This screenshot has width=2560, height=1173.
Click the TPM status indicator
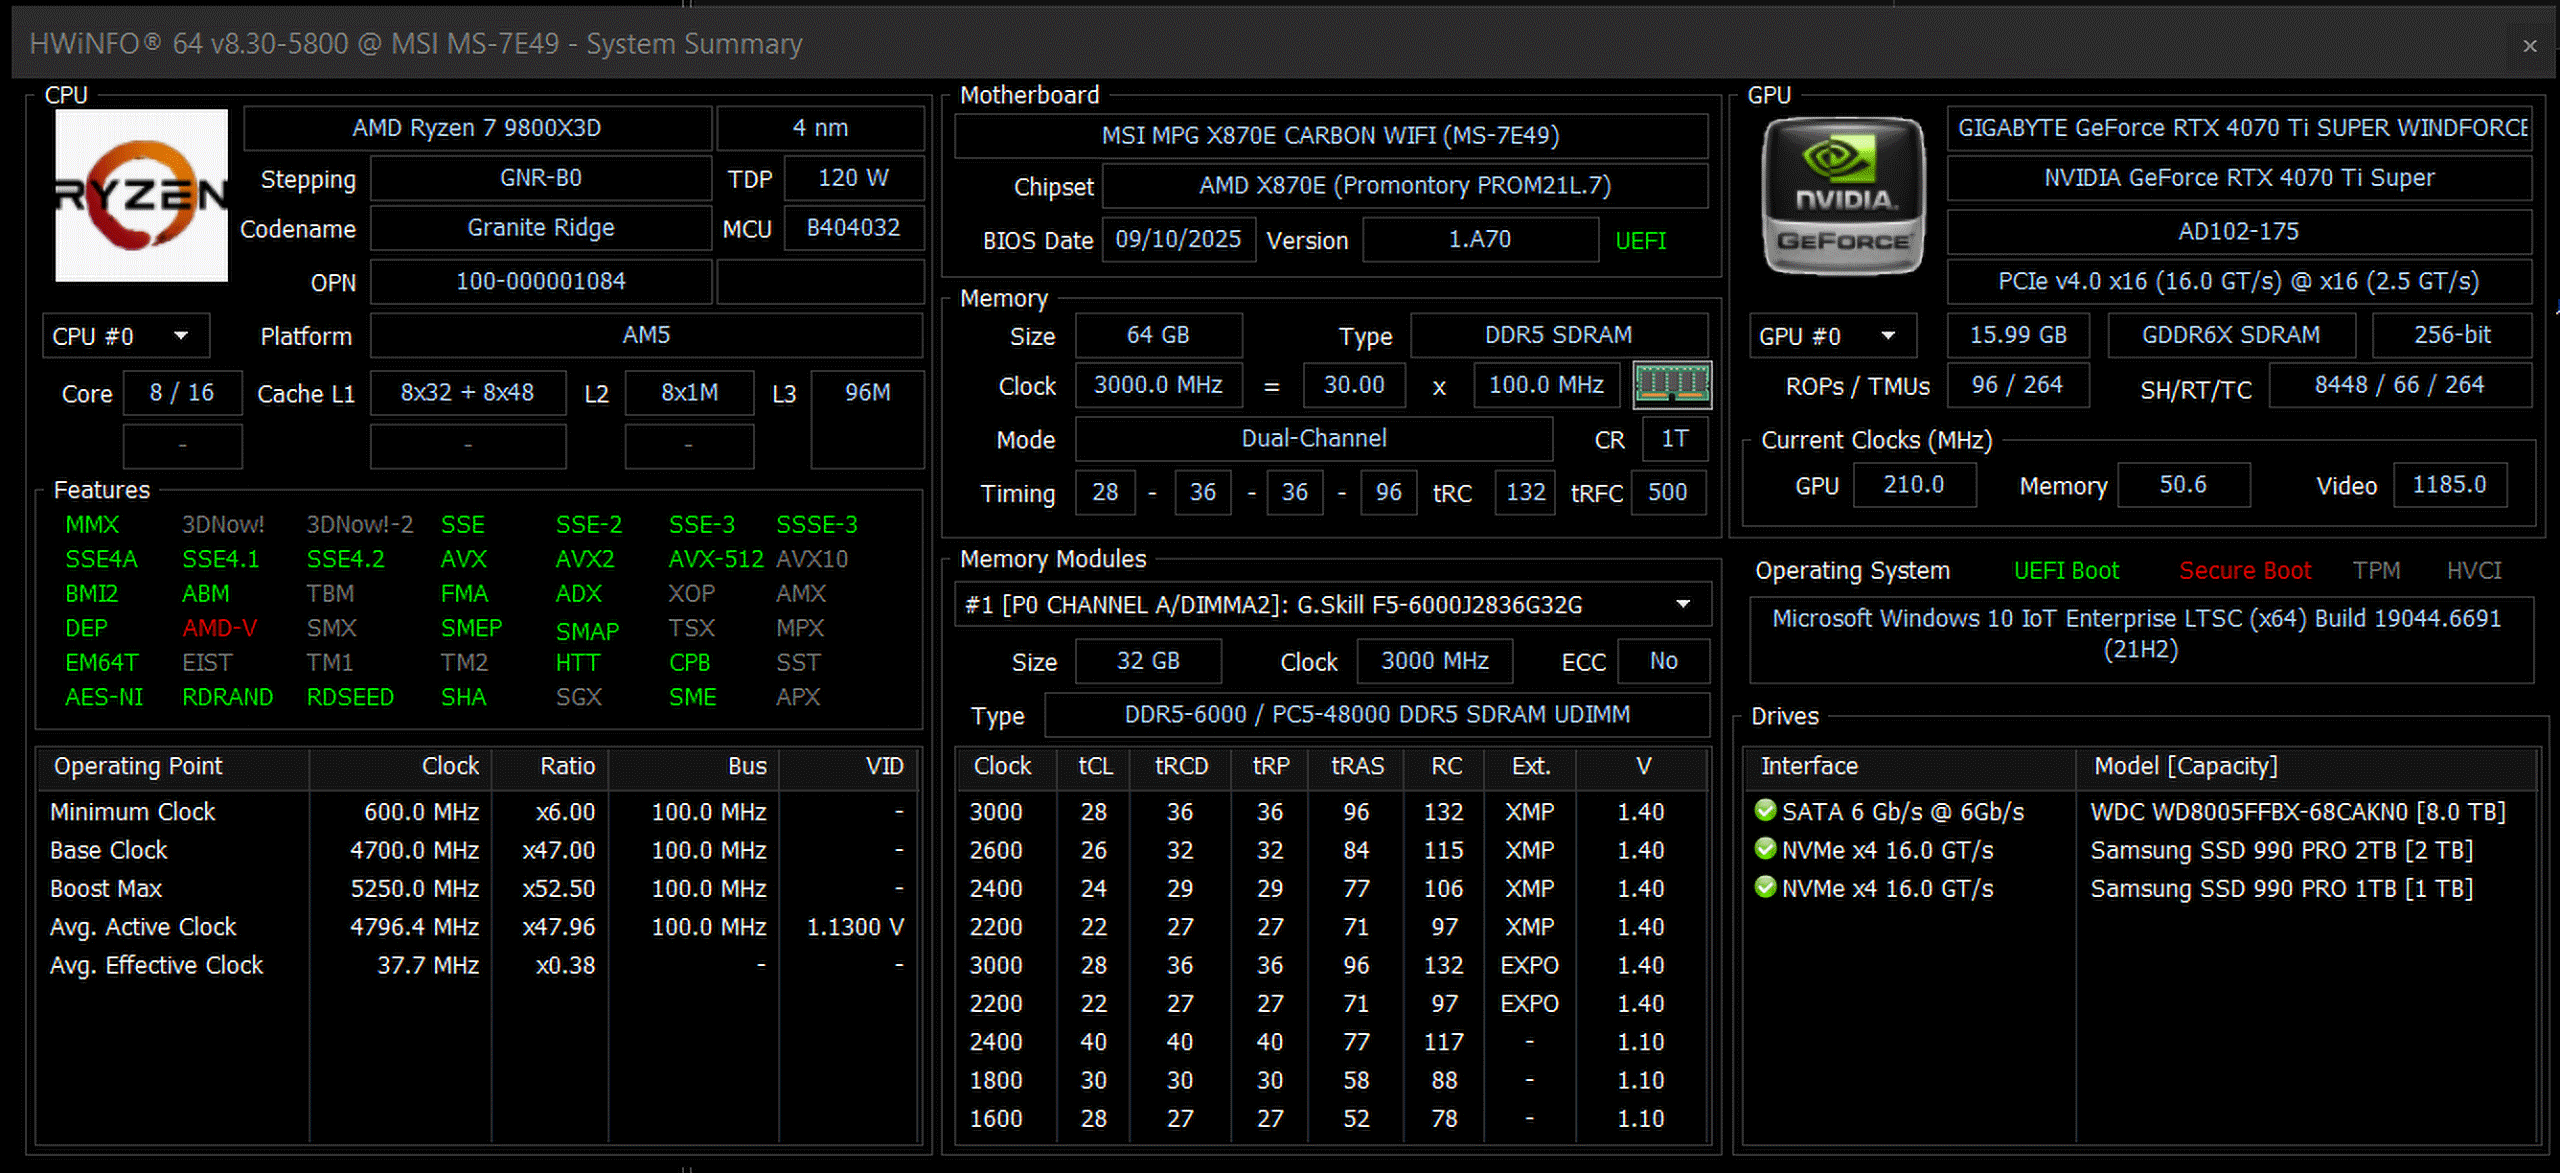click(2376, 570)
